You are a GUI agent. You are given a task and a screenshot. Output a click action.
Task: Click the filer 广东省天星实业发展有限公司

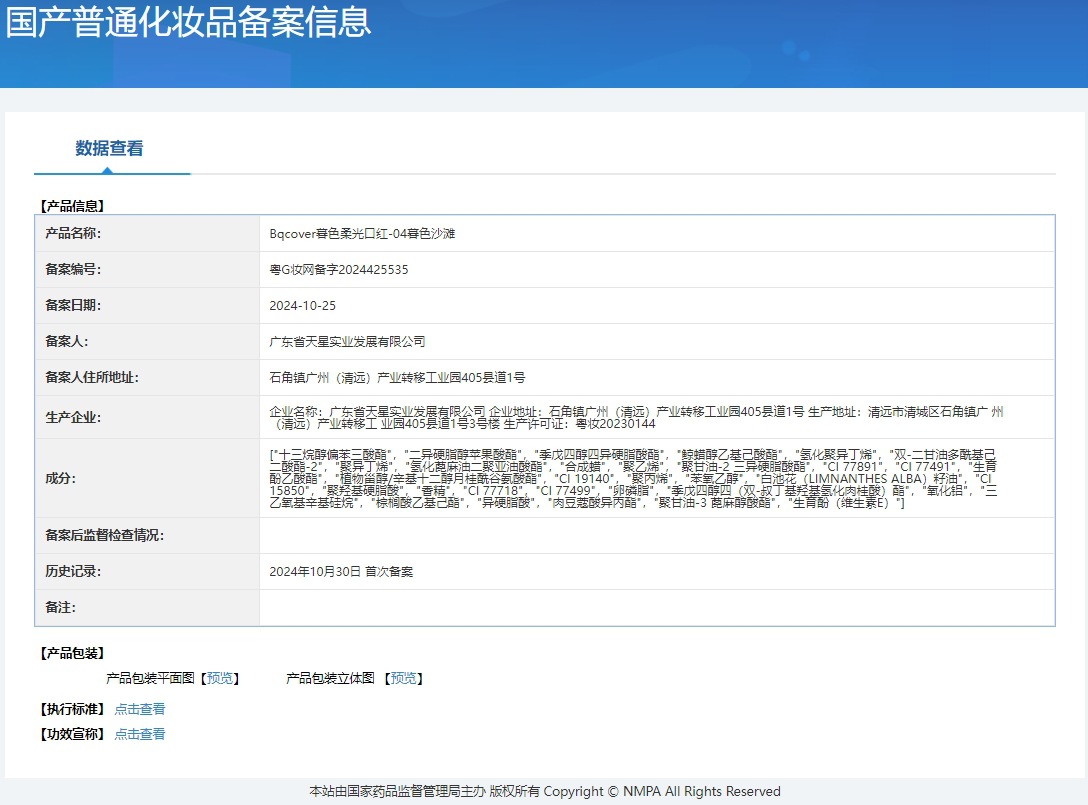(x=347, y=342)
